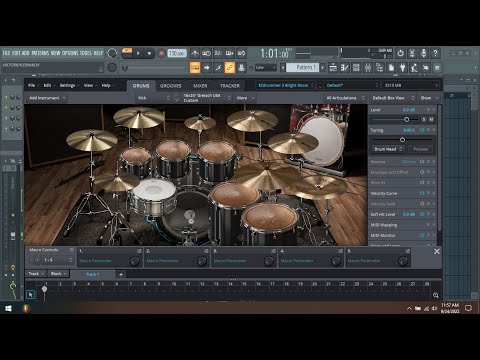The image size is (480, 360).
Task: Open the Block menu button
Action: point(58,274)
